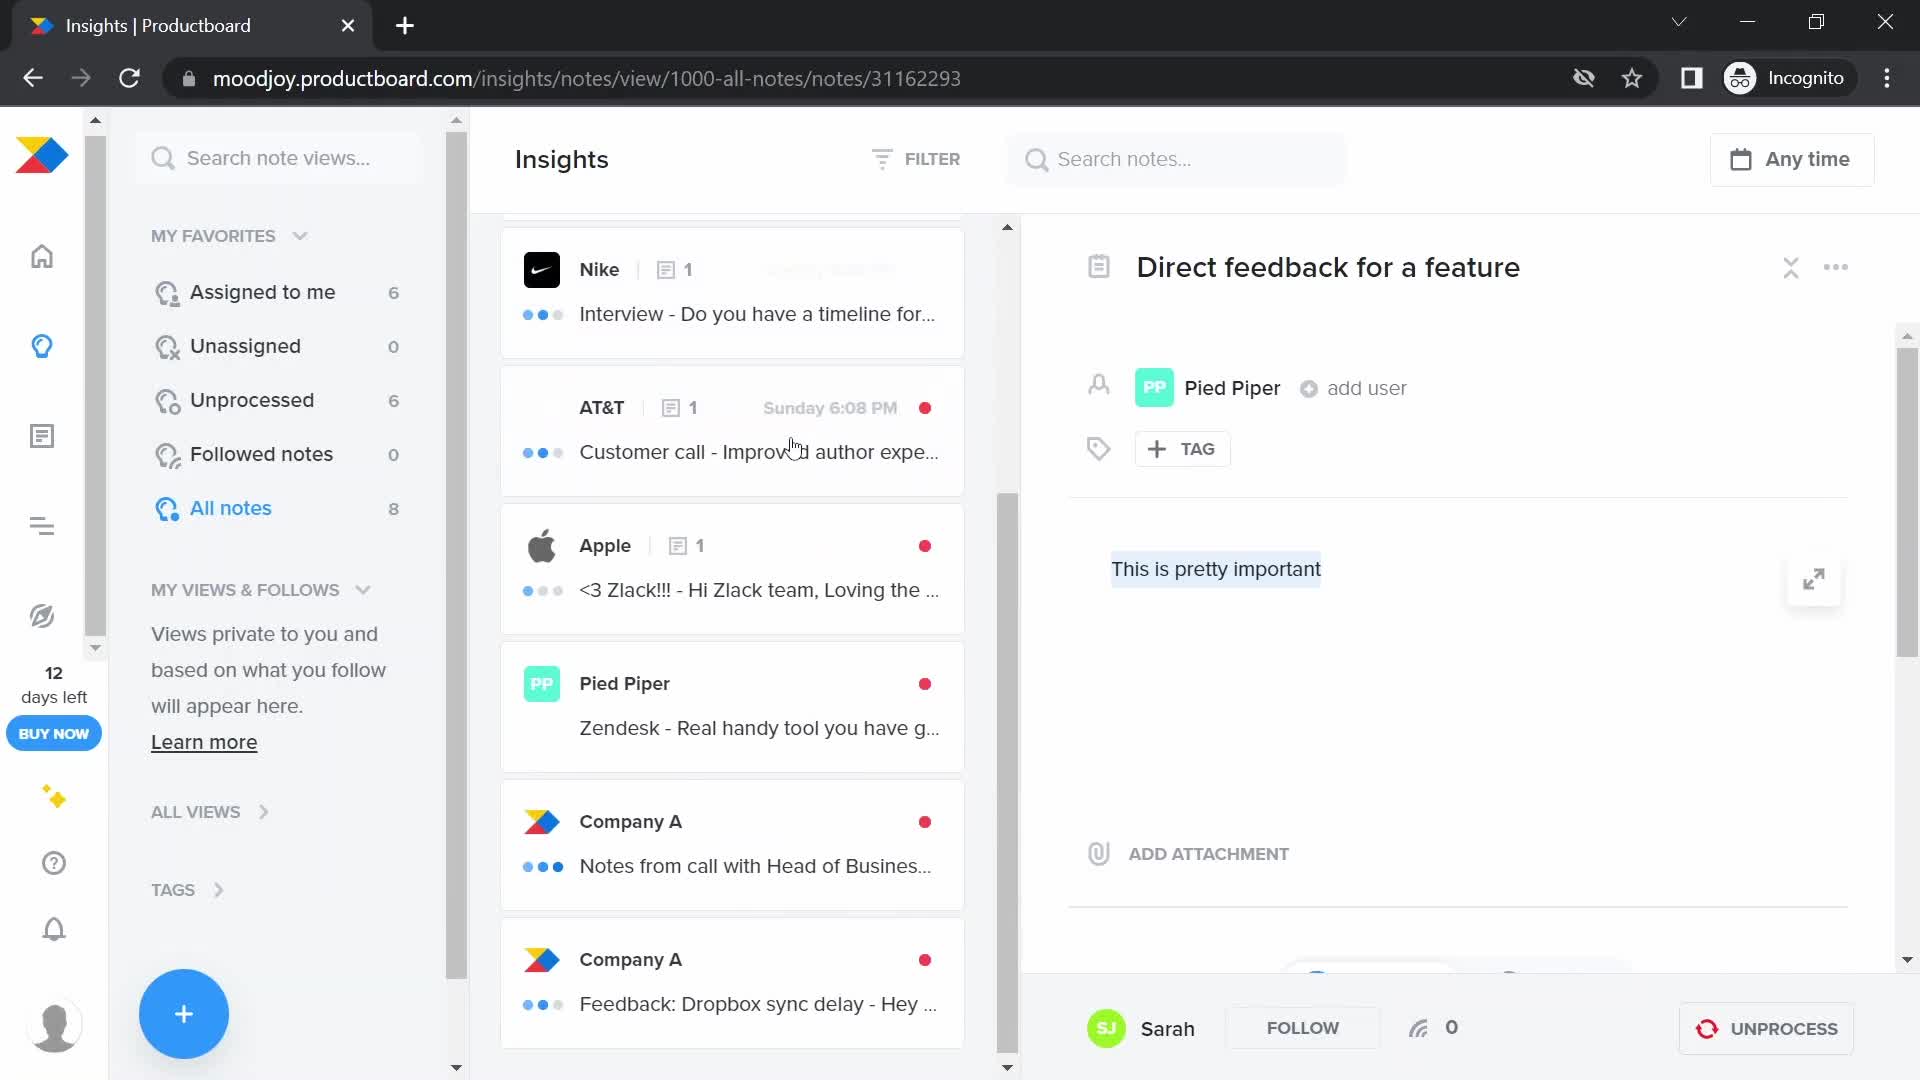Open Company A Dropbox sync feedback note
This screenshot has height=1080, width=1920.
click(732, 983)
